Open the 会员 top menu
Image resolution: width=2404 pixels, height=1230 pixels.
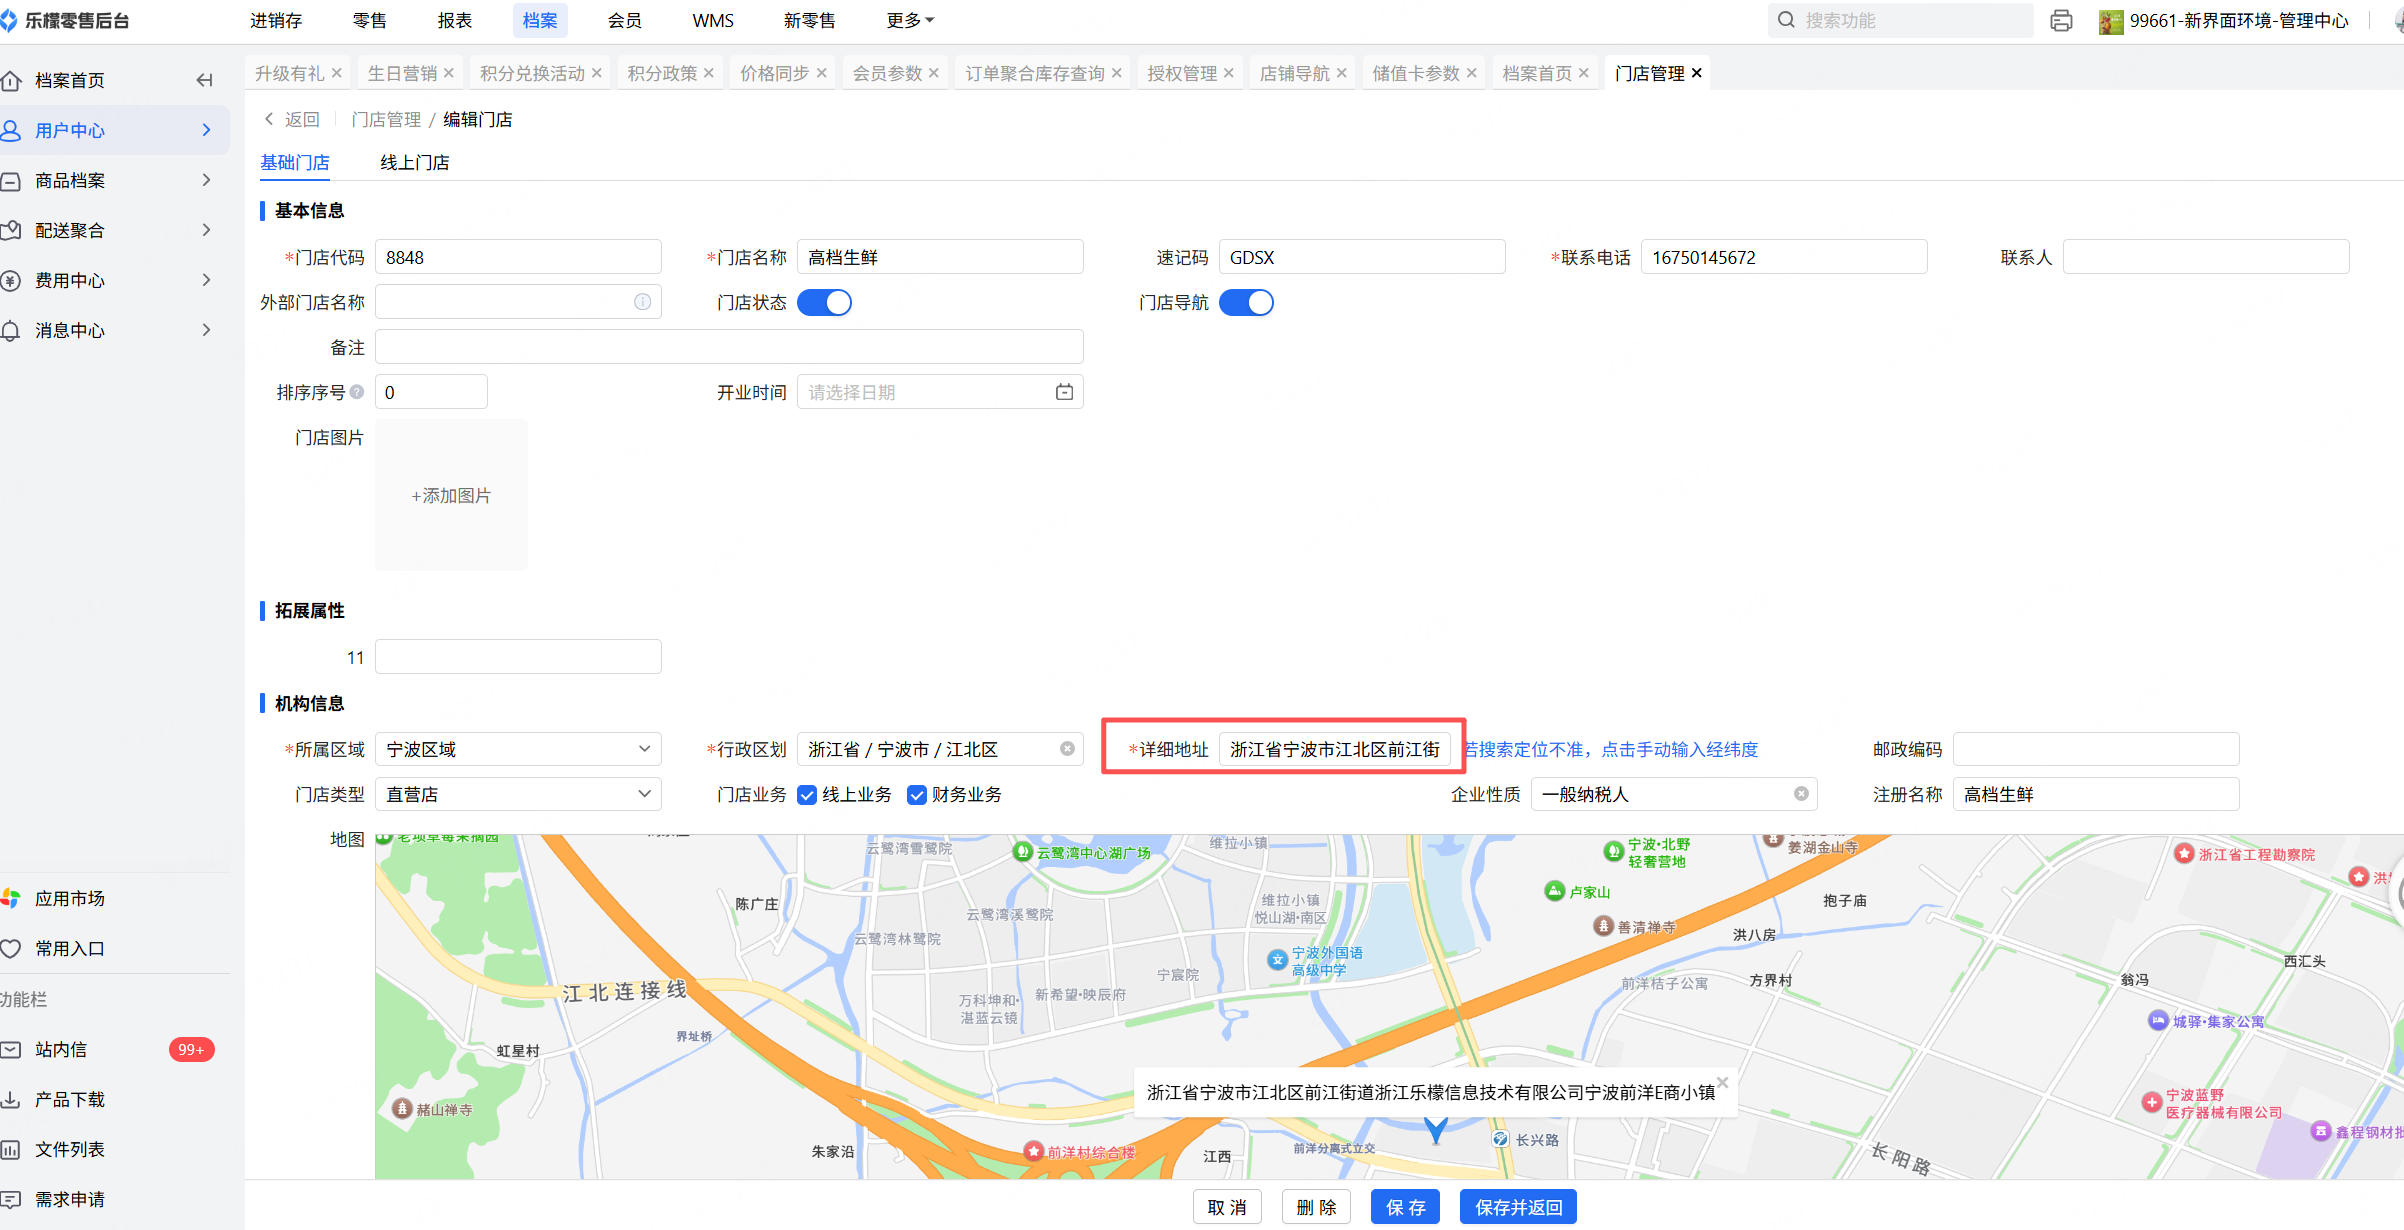[x=624, y=20]
